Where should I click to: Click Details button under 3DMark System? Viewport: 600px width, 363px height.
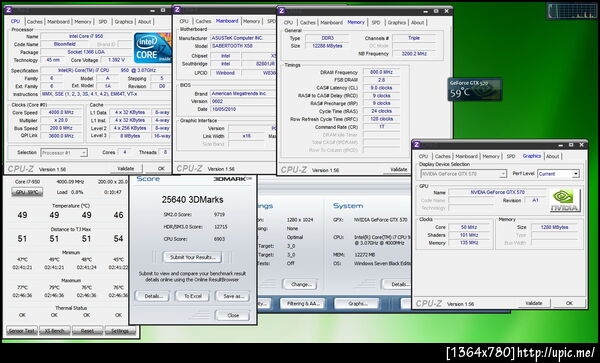click(x=396, y=285)
